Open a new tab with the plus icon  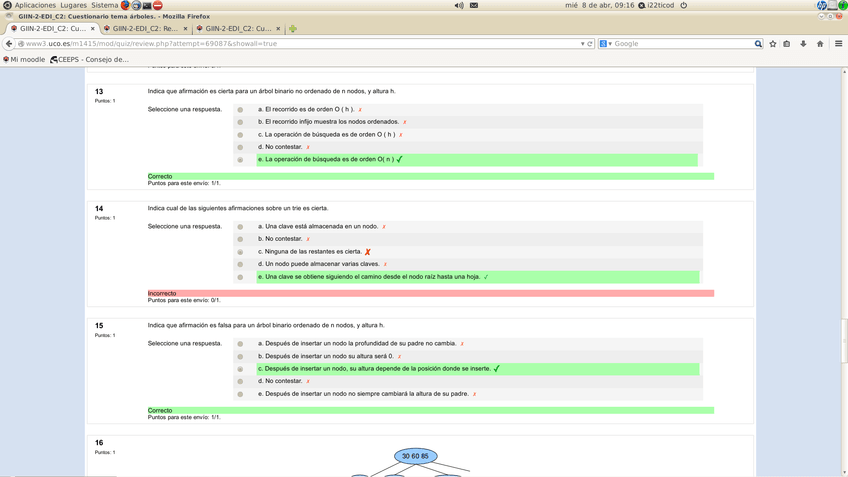click(293, 29)
